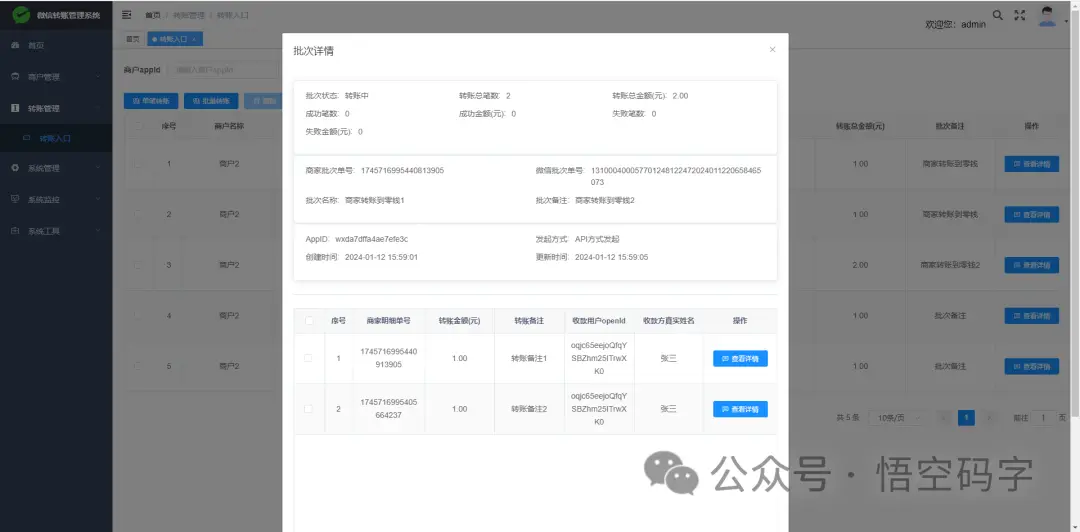The width and height of the screenshot is (1080, 532).
Task: Click the 欢迎您: admin greeting text
Action: pyautogui.click(x=955, y=24)
